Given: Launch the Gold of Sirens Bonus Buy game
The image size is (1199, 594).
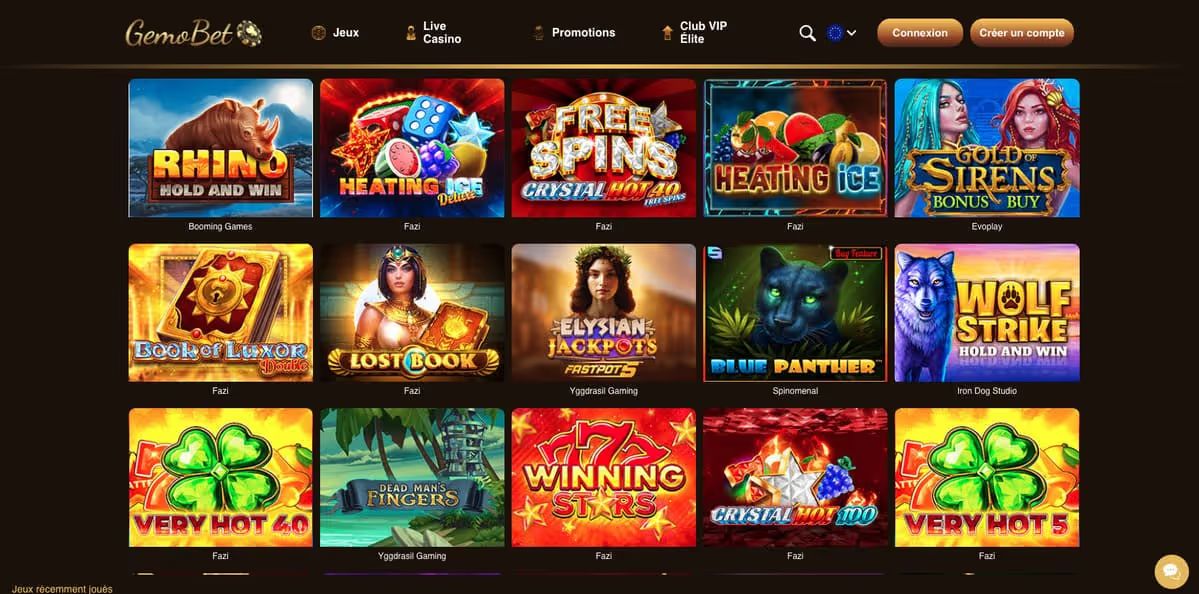Looking at the screenshot, I should [987, 148].
